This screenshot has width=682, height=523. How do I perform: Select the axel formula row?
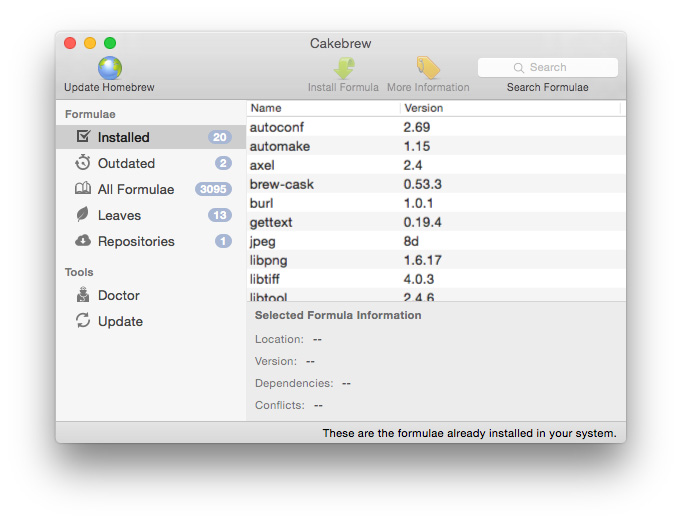pyautogui.click(x=436, y=165)
